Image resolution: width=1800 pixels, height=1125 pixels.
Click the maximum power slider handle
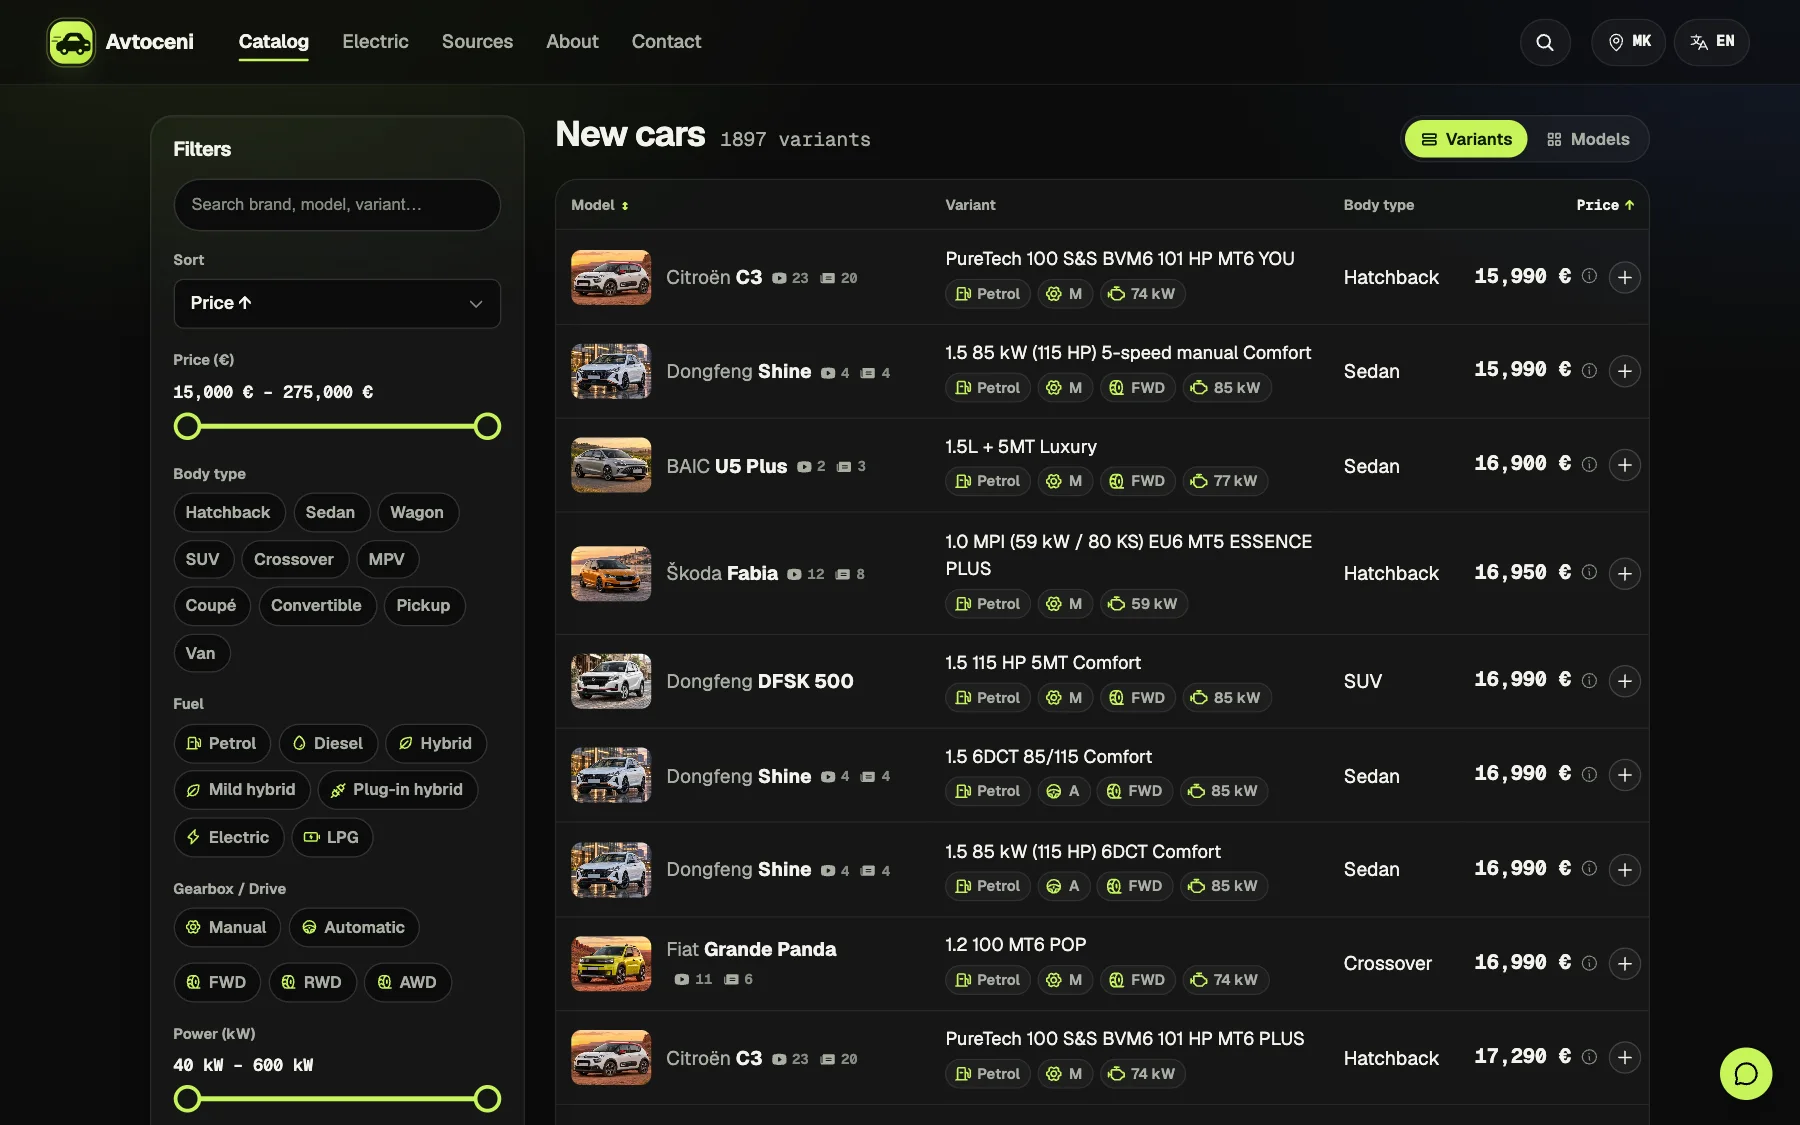[x=487, y=1099]
